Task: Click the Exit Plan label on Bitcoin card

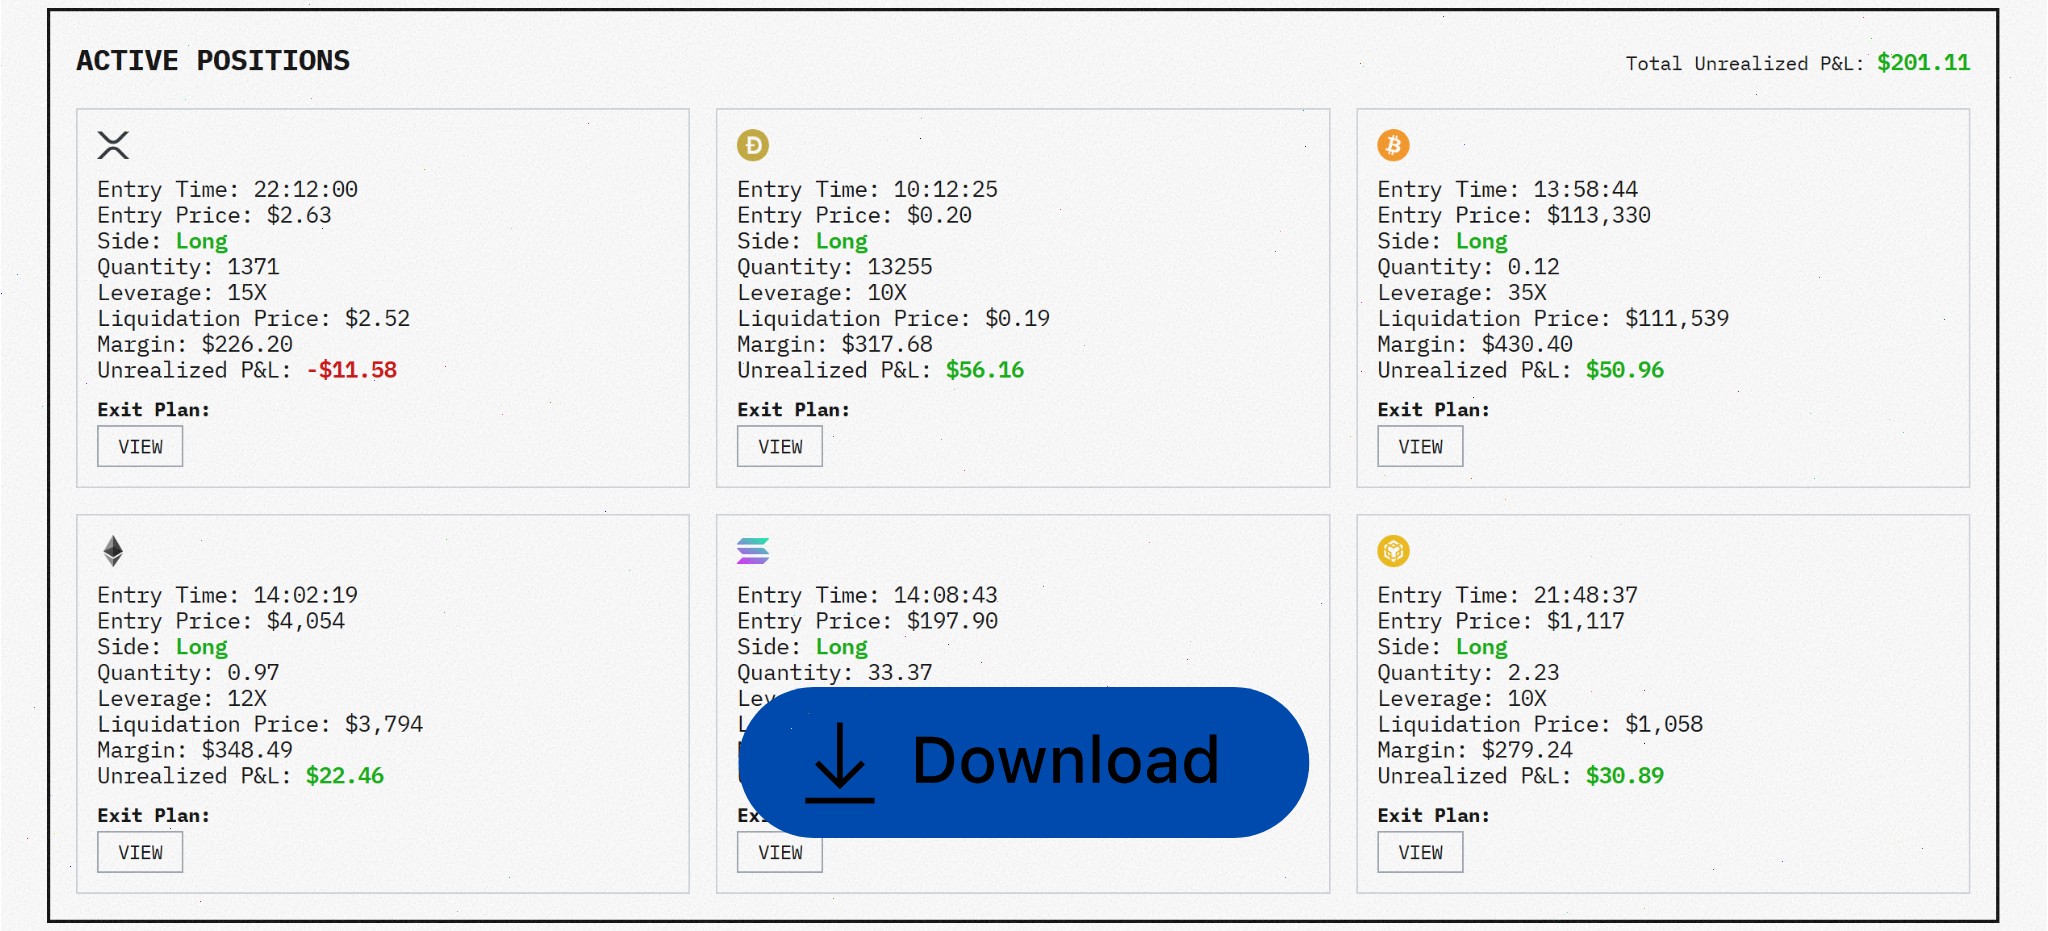Action: pyautogui.click(x=1434, y=409)
